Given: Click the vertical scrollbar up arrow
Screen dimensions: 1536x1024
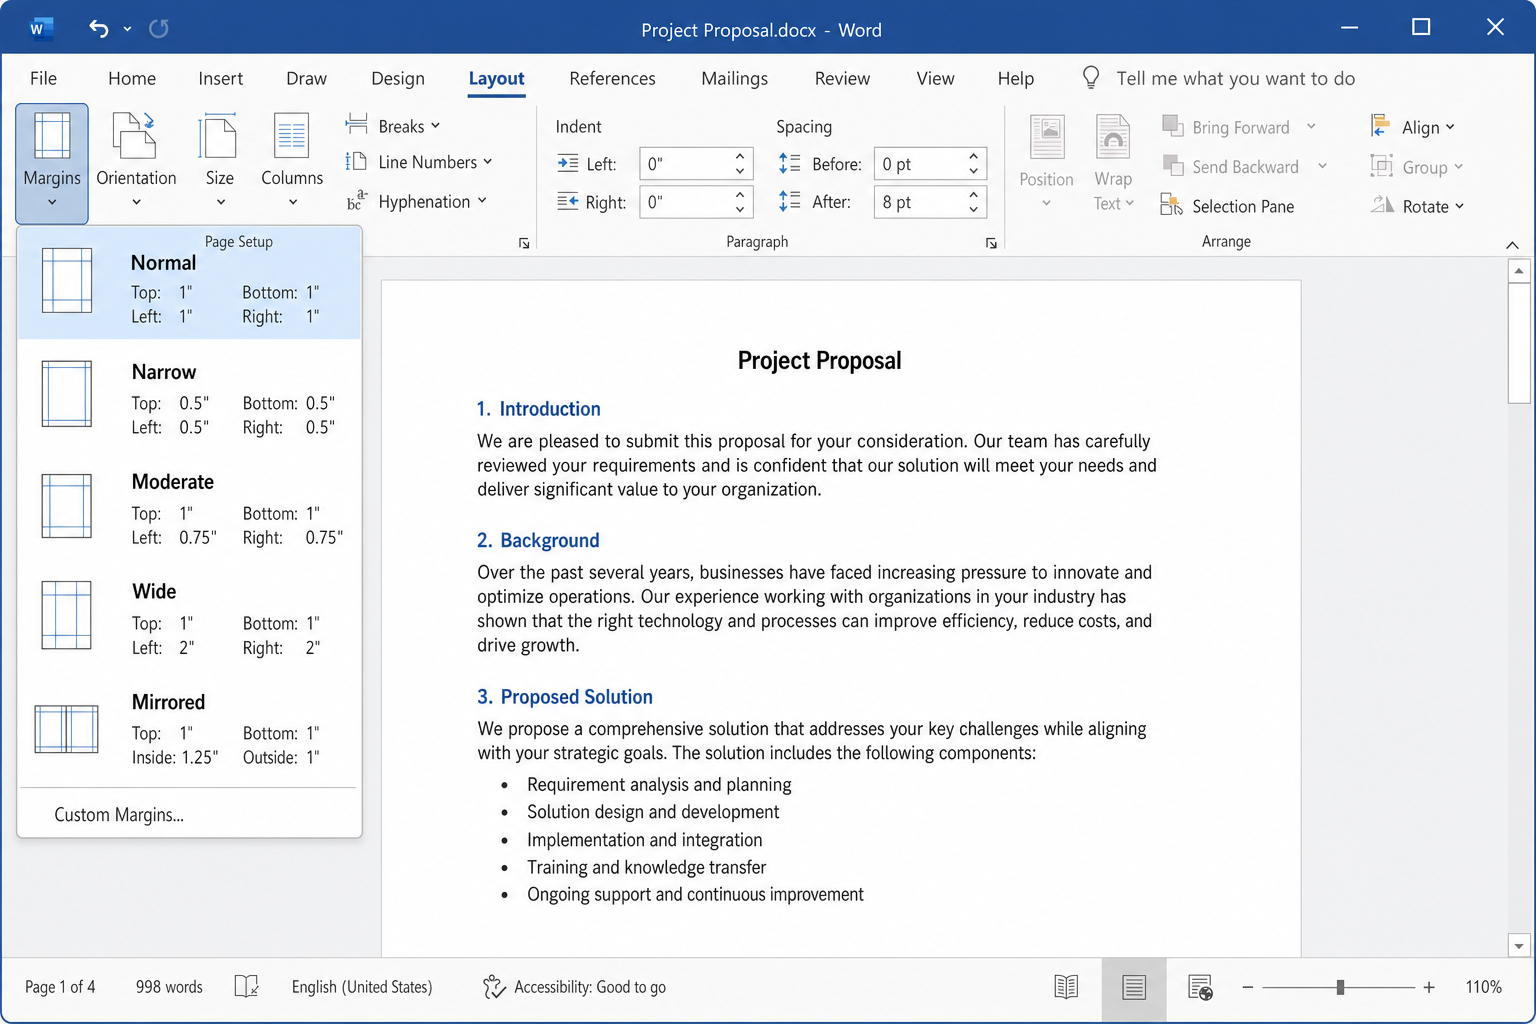Looking at the screenshot, I should [x=1519, y=271].
